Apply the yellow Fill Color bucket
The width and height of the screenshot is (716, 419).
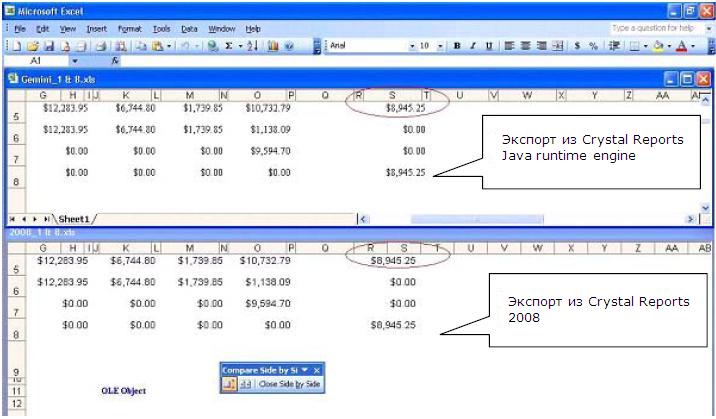pyautogui.click(x=658, y=46)
